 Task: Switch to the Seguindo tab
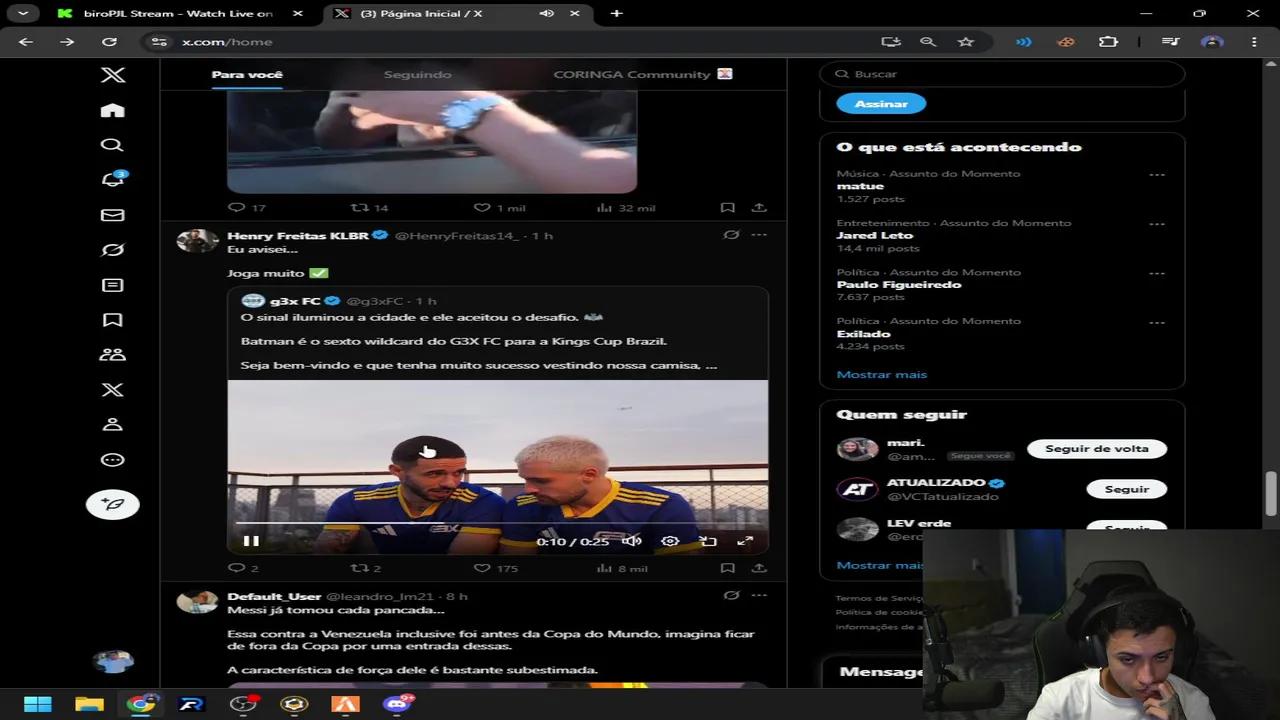pyautogui.click(x=417, y=74)
